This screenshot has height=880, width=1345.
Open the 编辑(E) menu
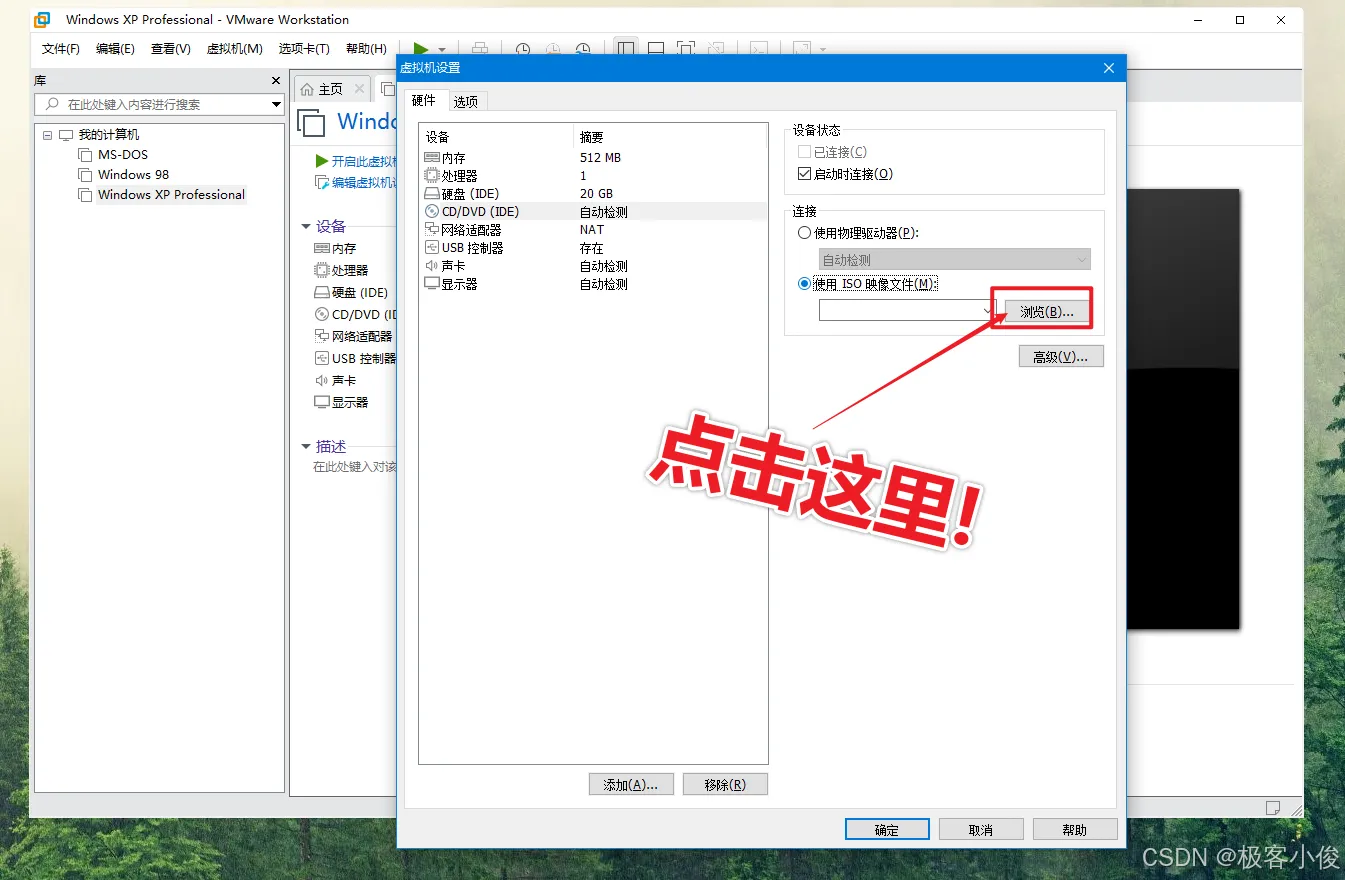click(115, 49)
